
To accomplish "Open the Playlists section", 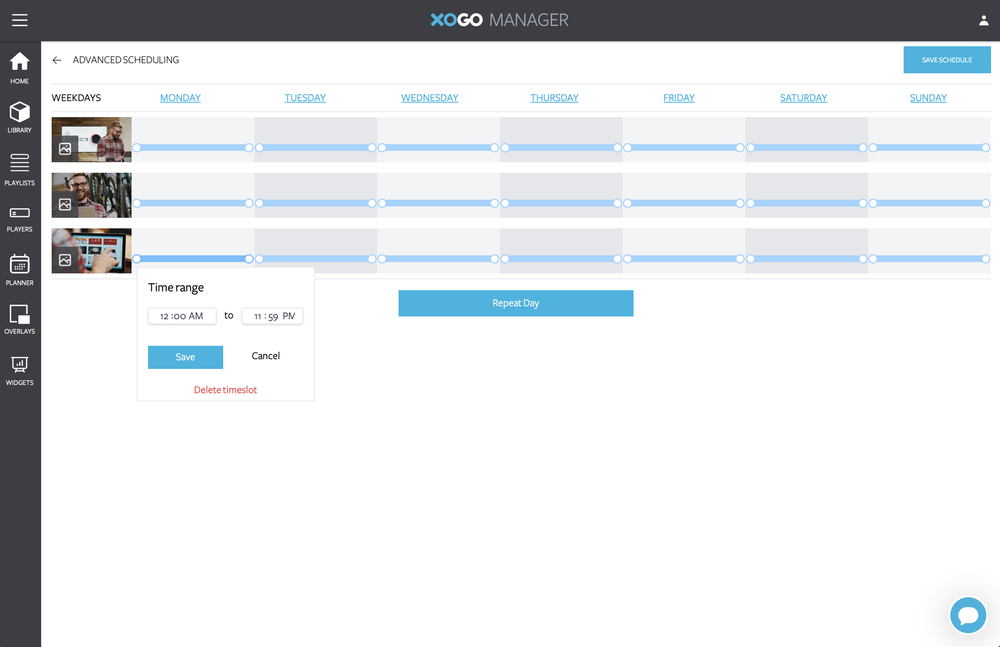I will click(19, 170).
